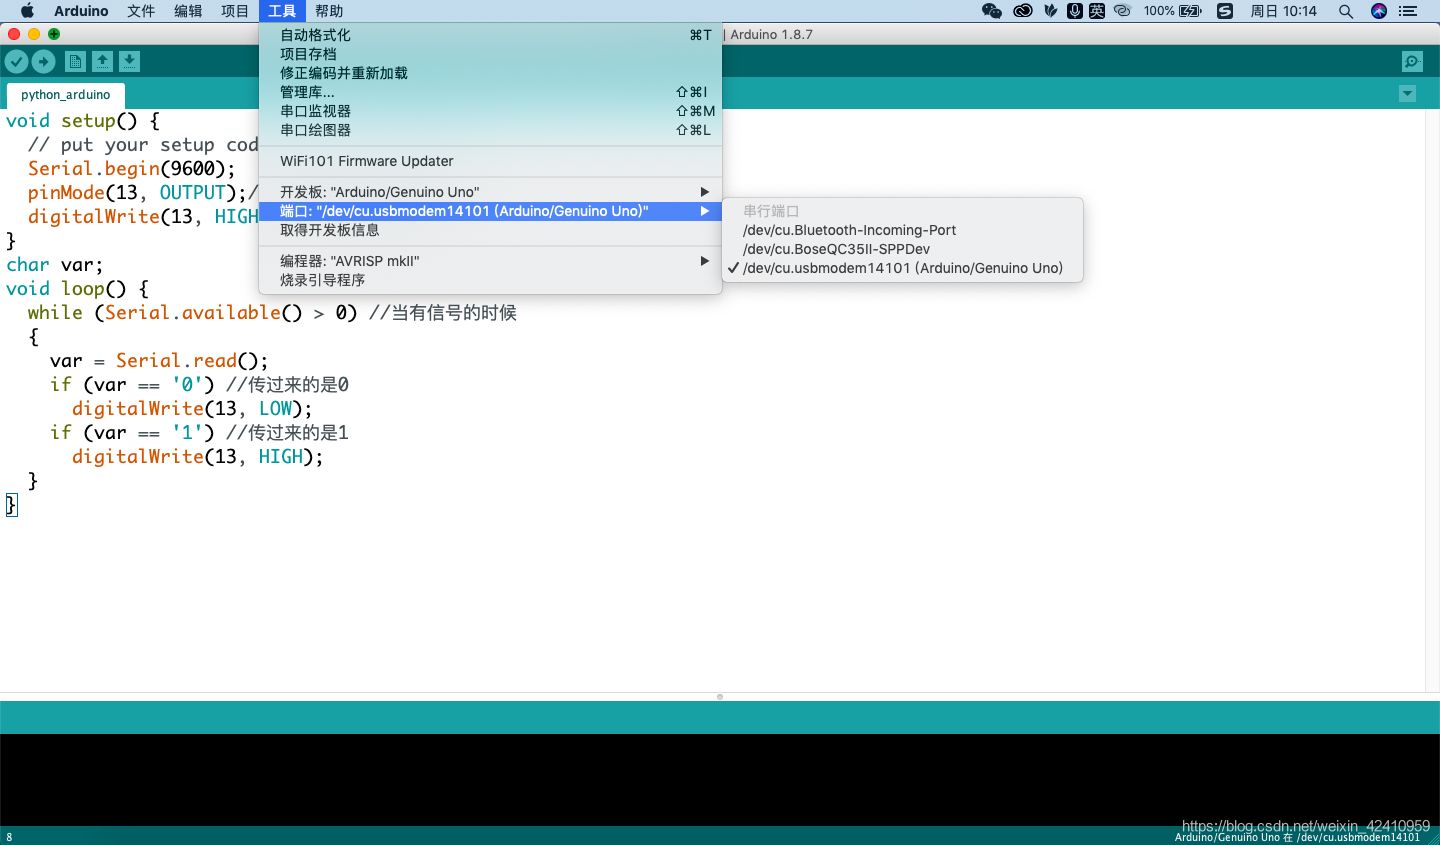The height and width of the screenshot is (845, 1440).
Task: Open Serial Monitor magnifier icon at right
Action: point(1412,61)
